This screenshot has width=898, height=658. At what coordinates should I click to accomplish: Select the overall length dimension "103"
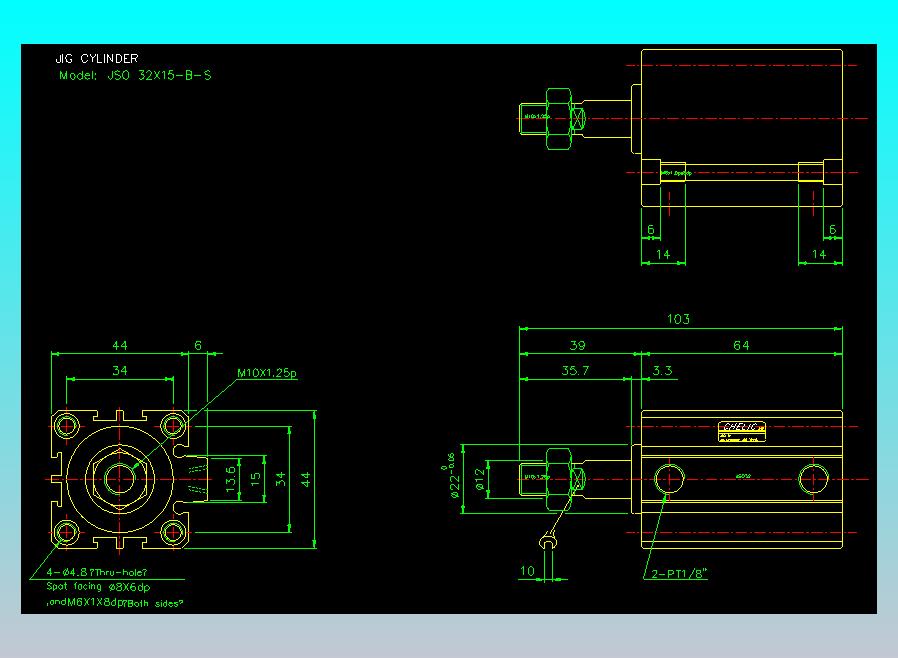pos(678,319)
